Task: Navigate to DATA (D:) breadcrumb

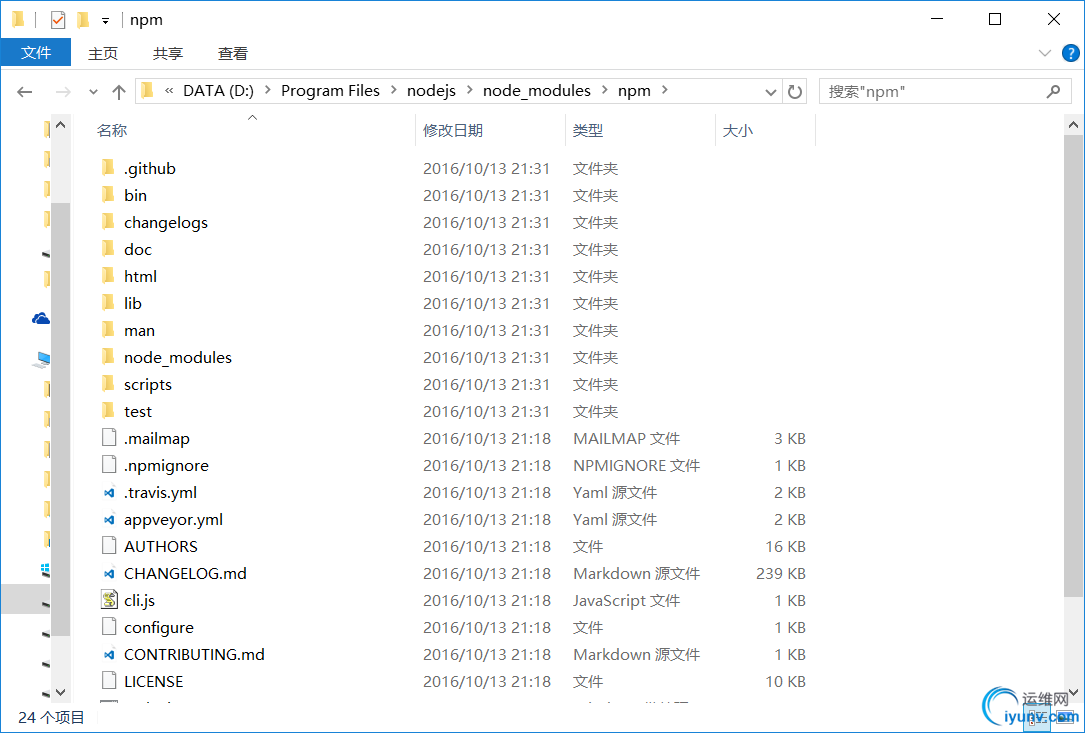Action: tap(219, 91)
